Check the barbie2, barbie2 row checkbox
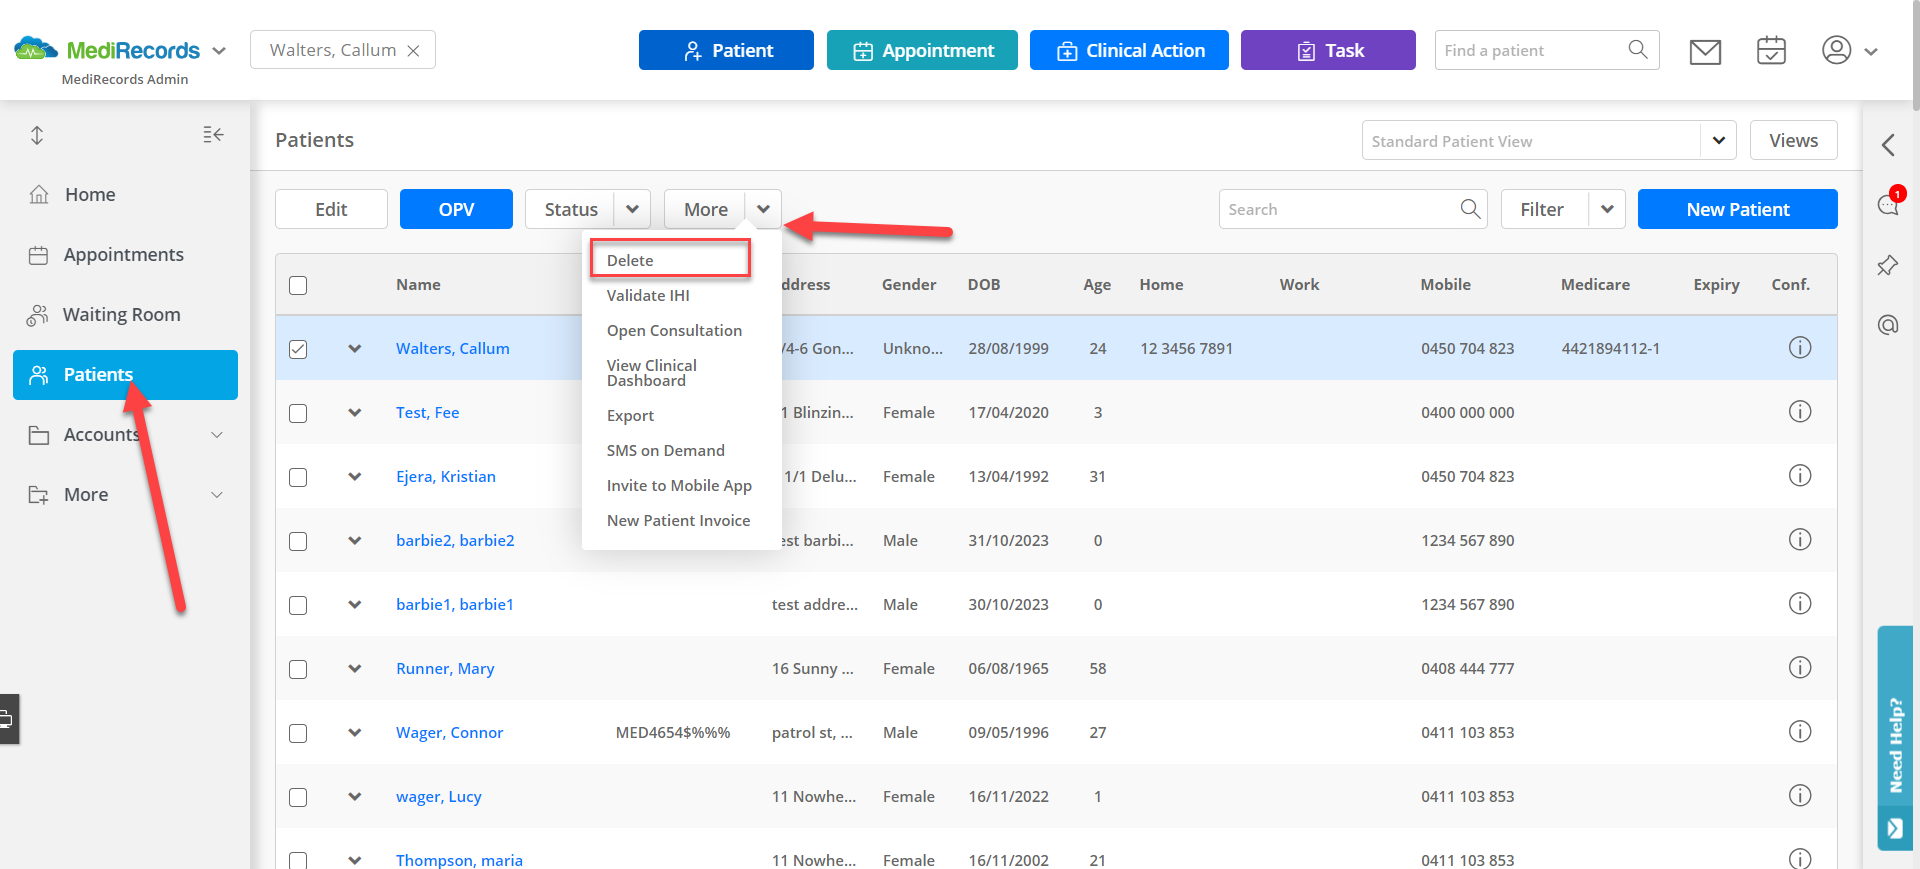The height and width of the screenshot is (869, 1920). point(298,541)
